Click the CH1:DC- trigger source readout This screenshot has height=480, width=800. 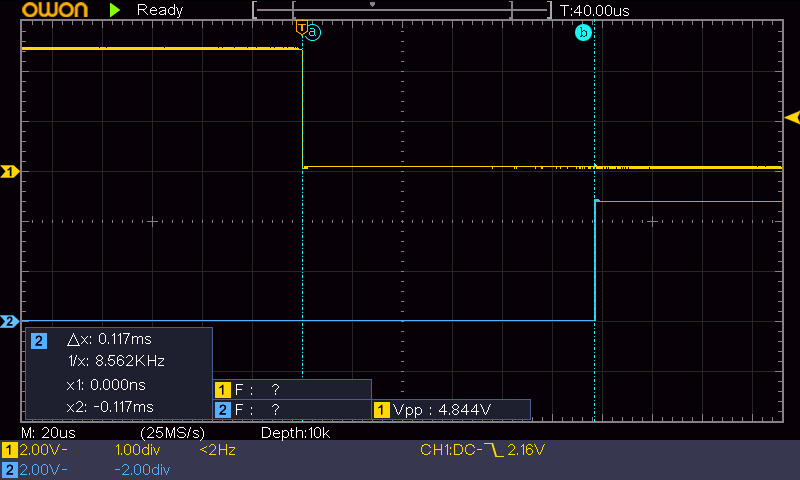tap(451, 450)
